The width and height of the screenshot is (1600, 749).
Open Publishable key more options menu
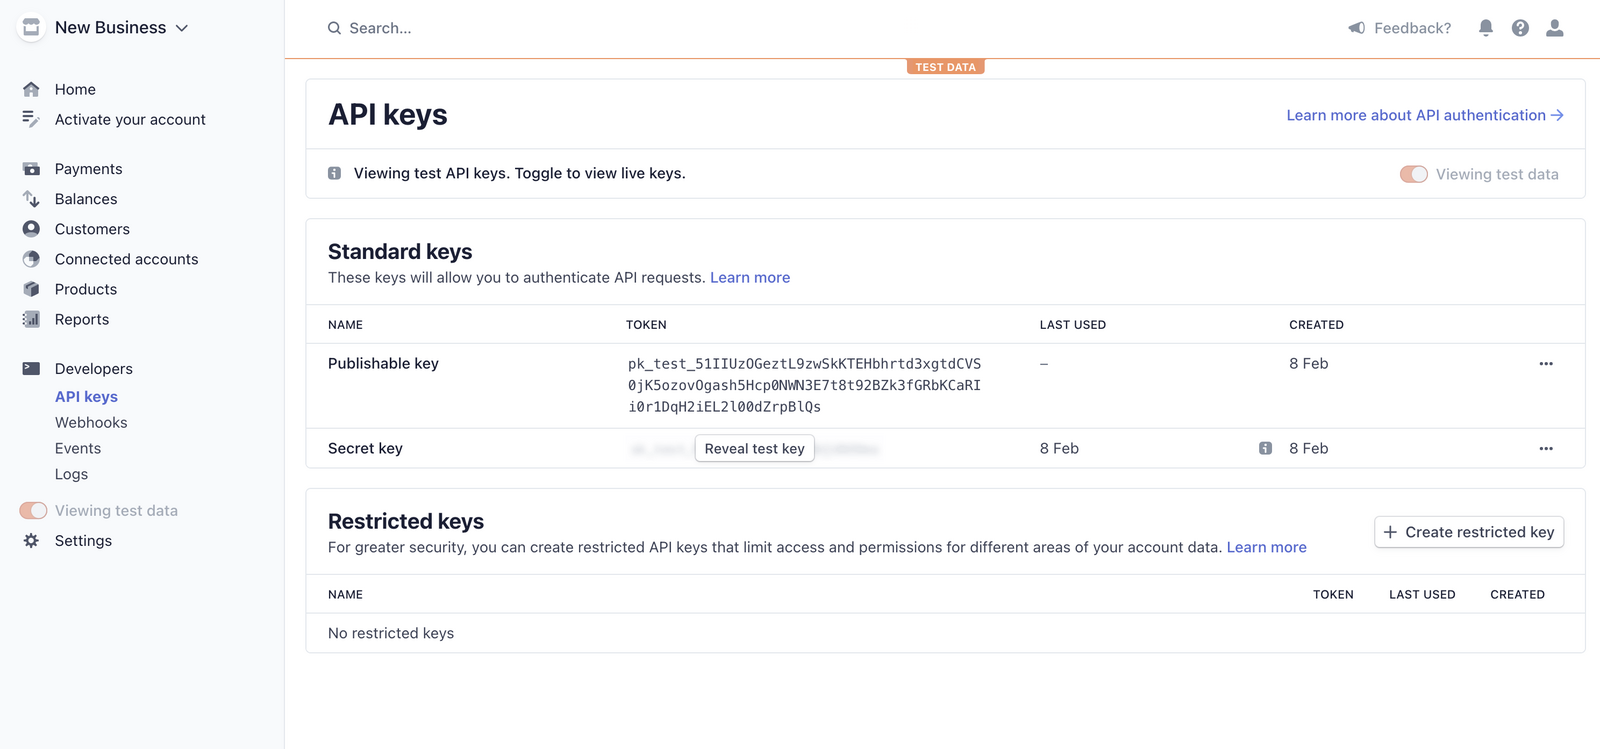tap(1546, 364)
